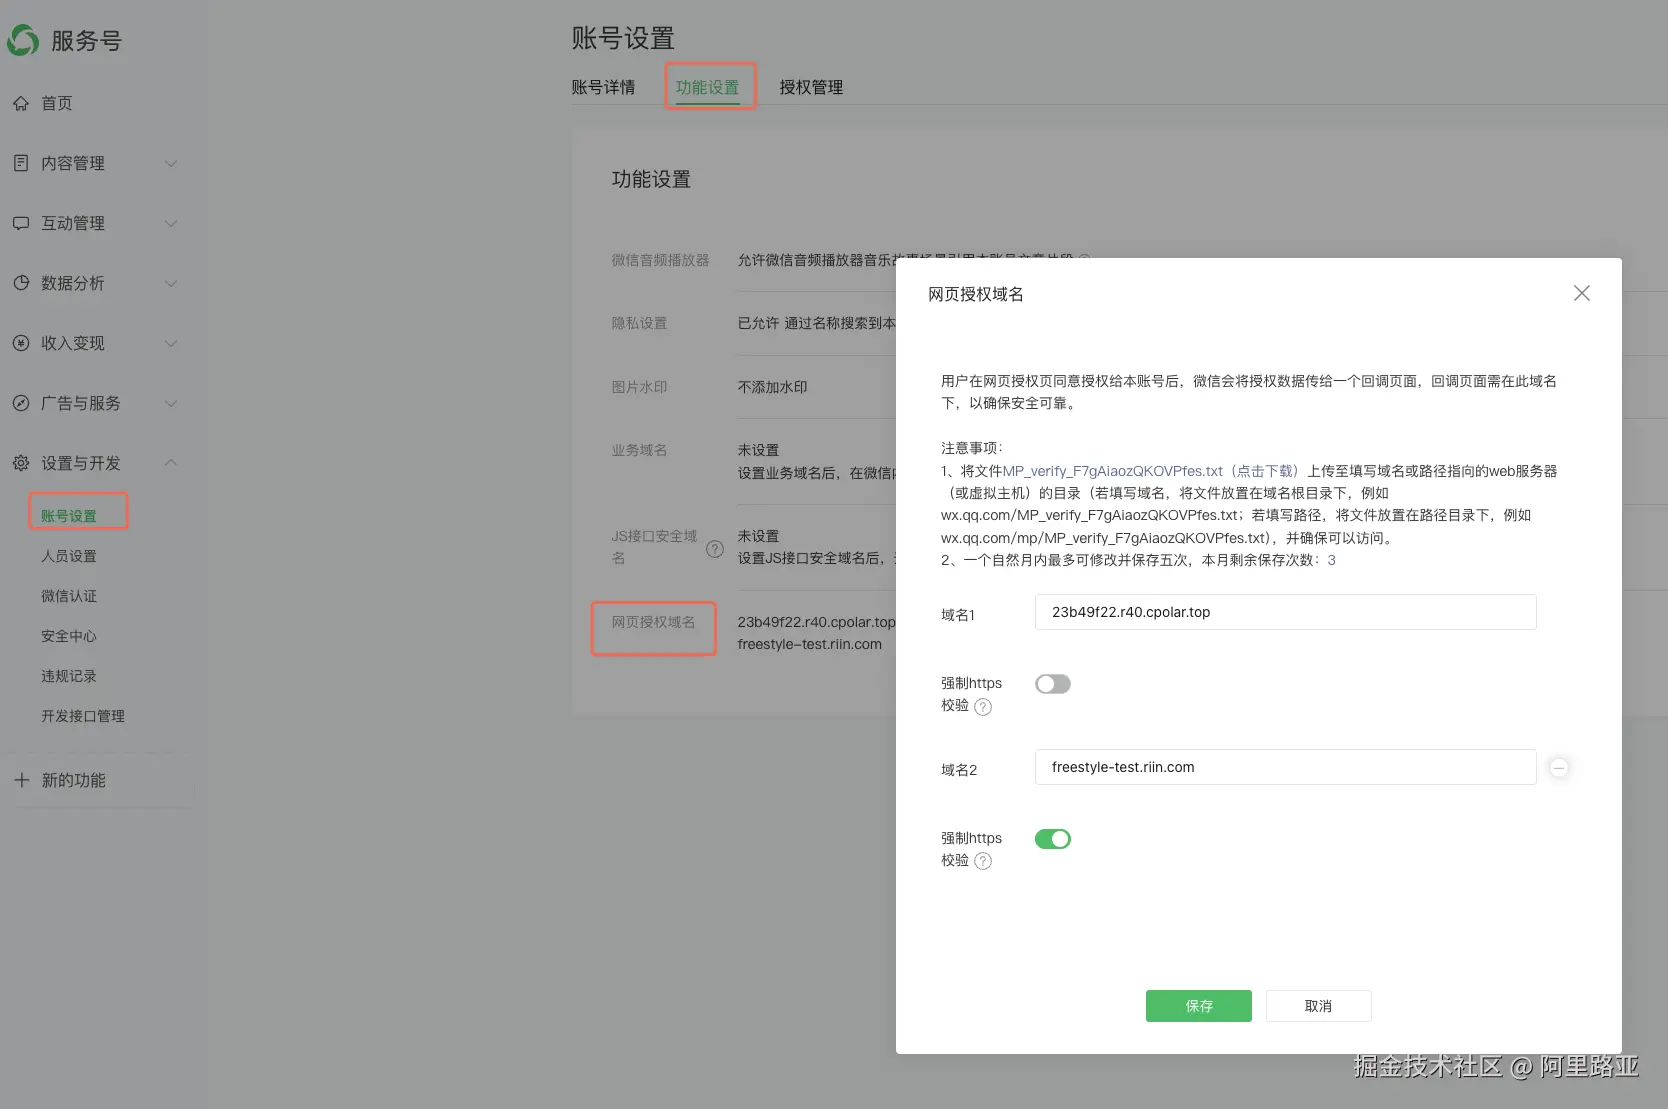Collapse the 设置与开发 section
This screenshot has height=1109, width=1668.
click(x=170, y=462)
